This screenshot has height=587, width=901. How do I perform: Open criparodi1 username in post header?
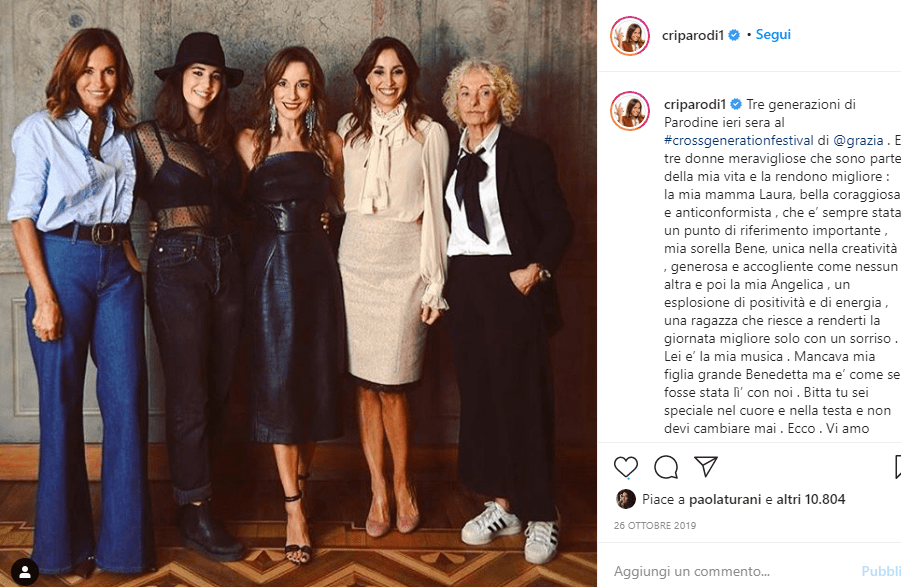(x=692, y=35)
